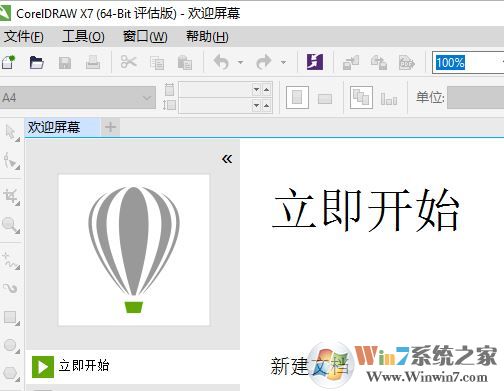The width and height of the screenshot is (504, 391).
Task: Select the Shape edit tool
Action: (11, 161)
